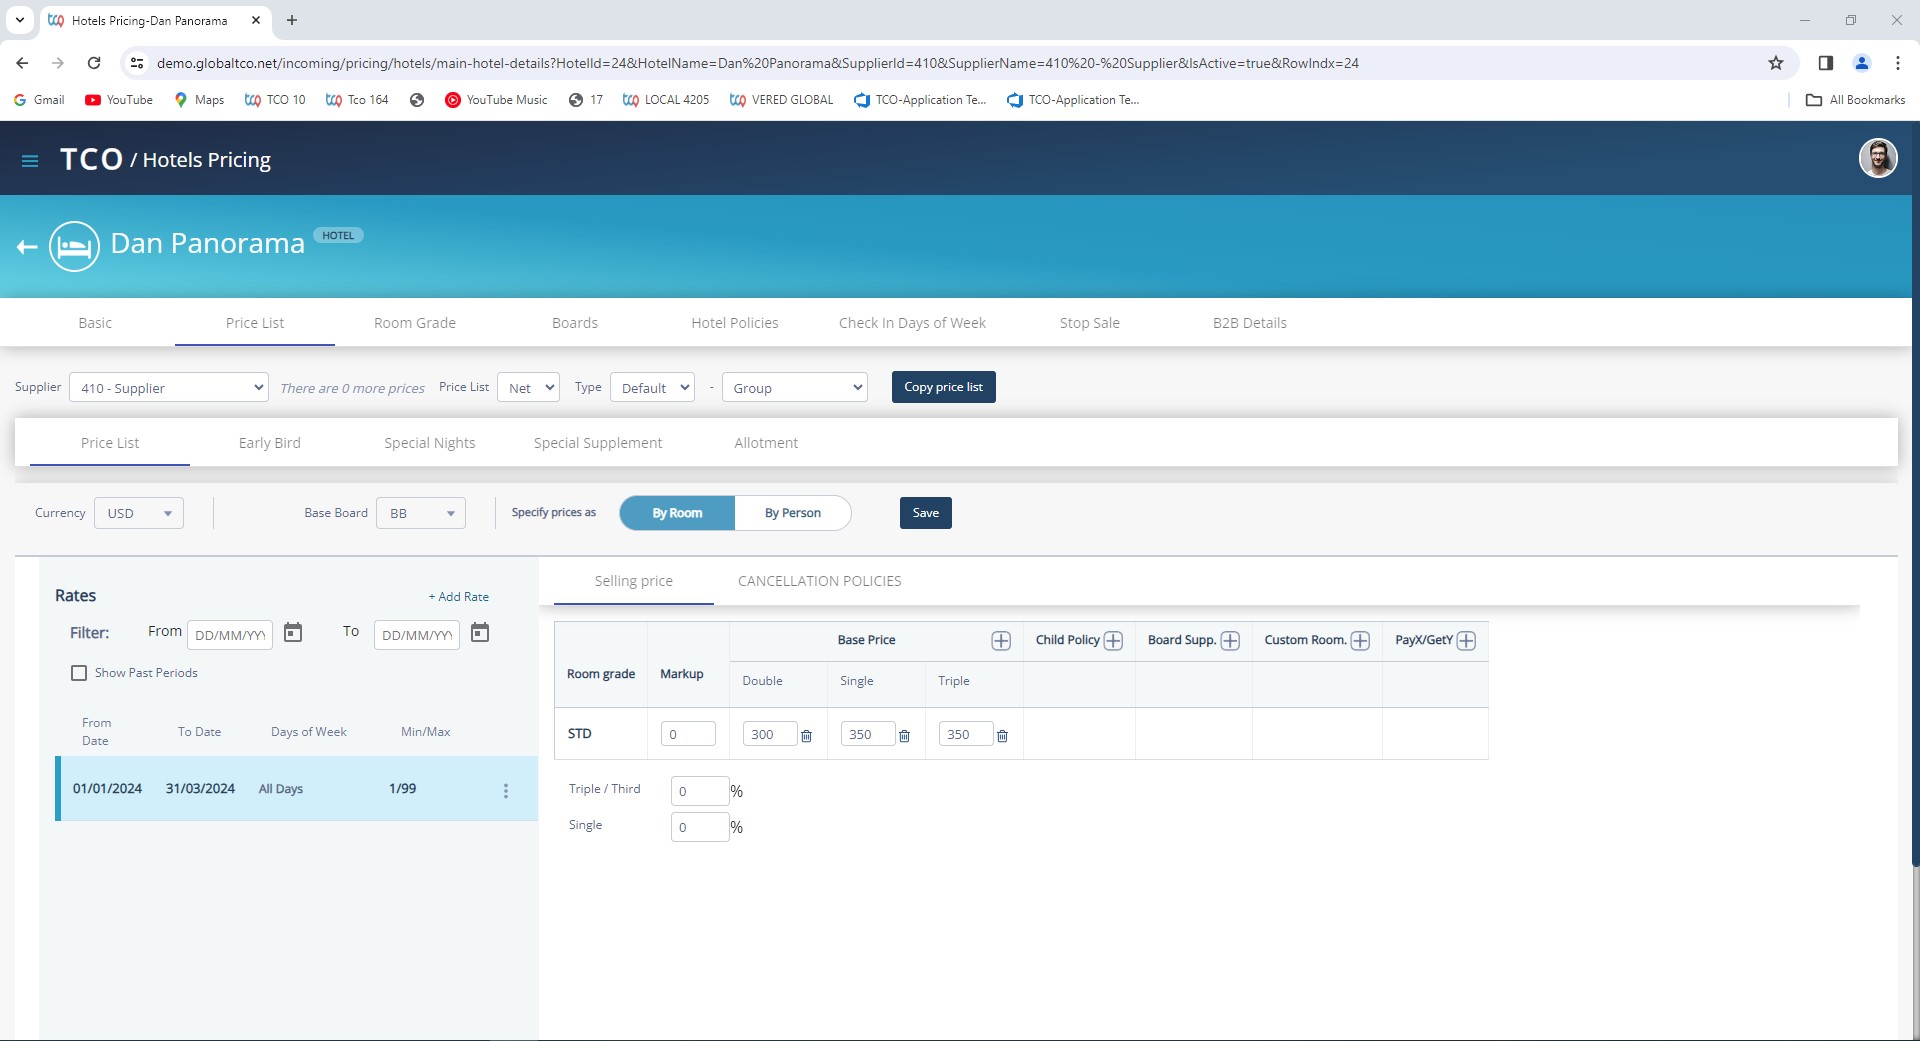Add a PayX/GetY with plus icon
Image resolution: width=1920 pixels, height=1041 pixels.
1466,641
